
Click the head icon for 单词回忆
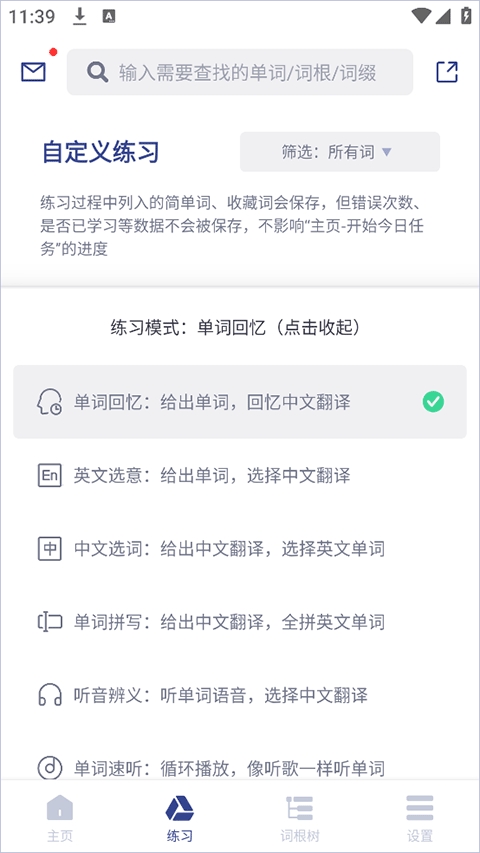[50, 403]
